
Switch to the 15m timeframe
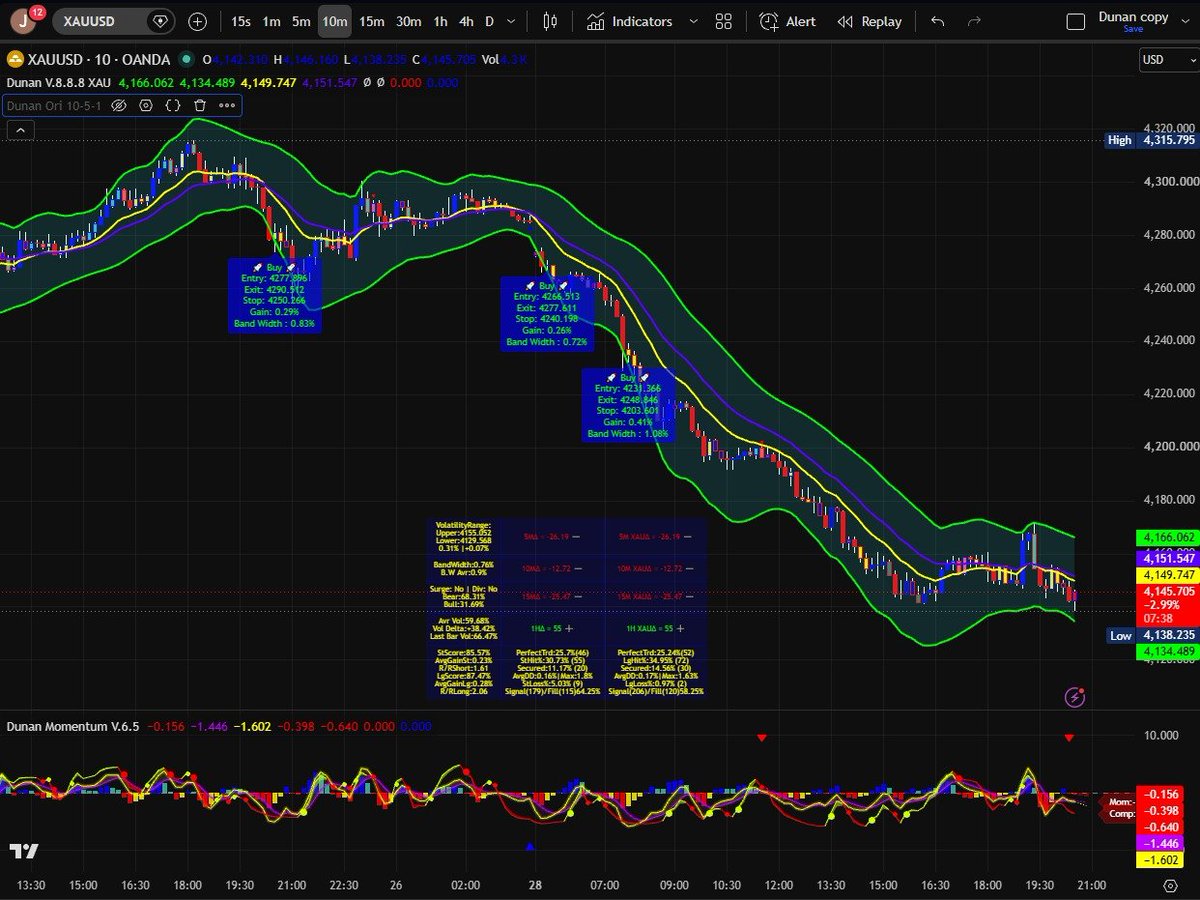tap(371, 21)
